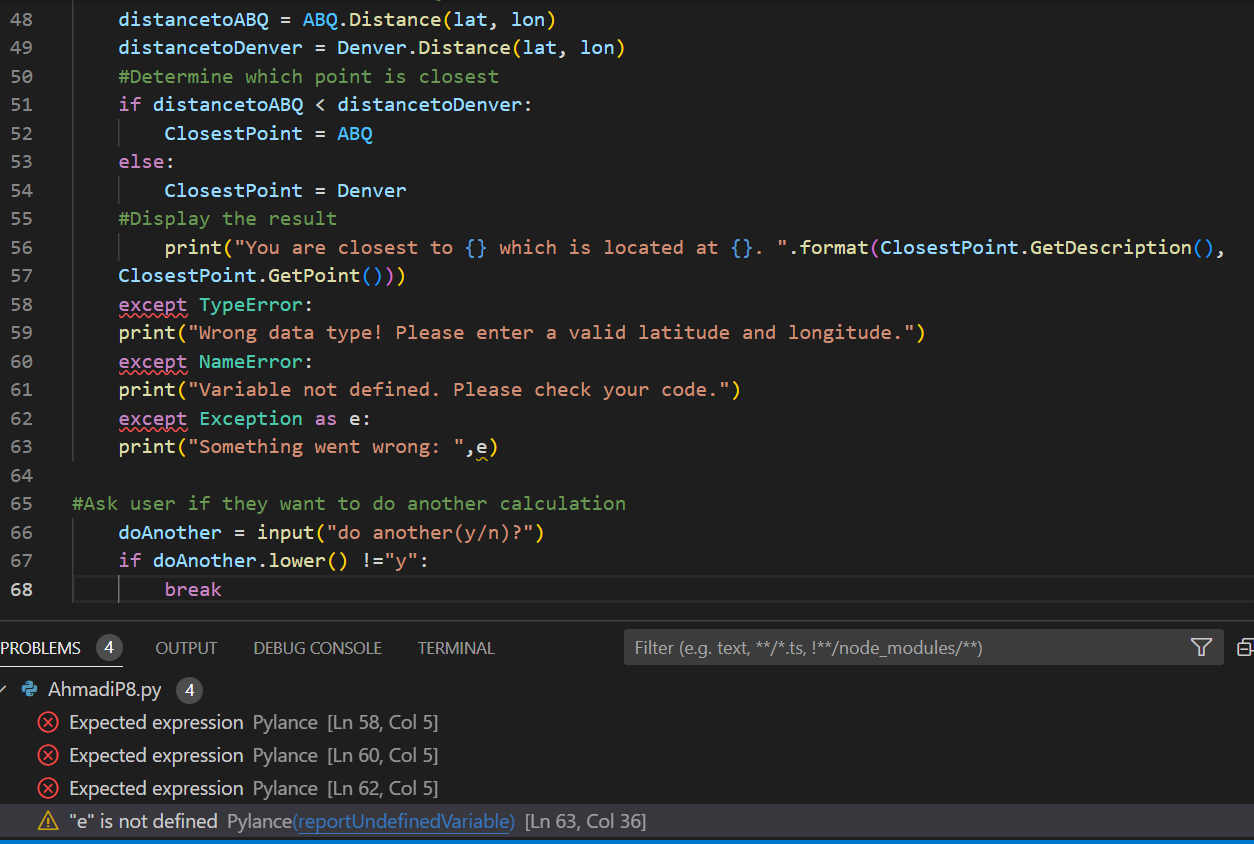Image resolution: width=1254 pixels, height=844 pixels.
Task: Click the Python file icon beside AhmadiP8.py
Action: point(29,689)
